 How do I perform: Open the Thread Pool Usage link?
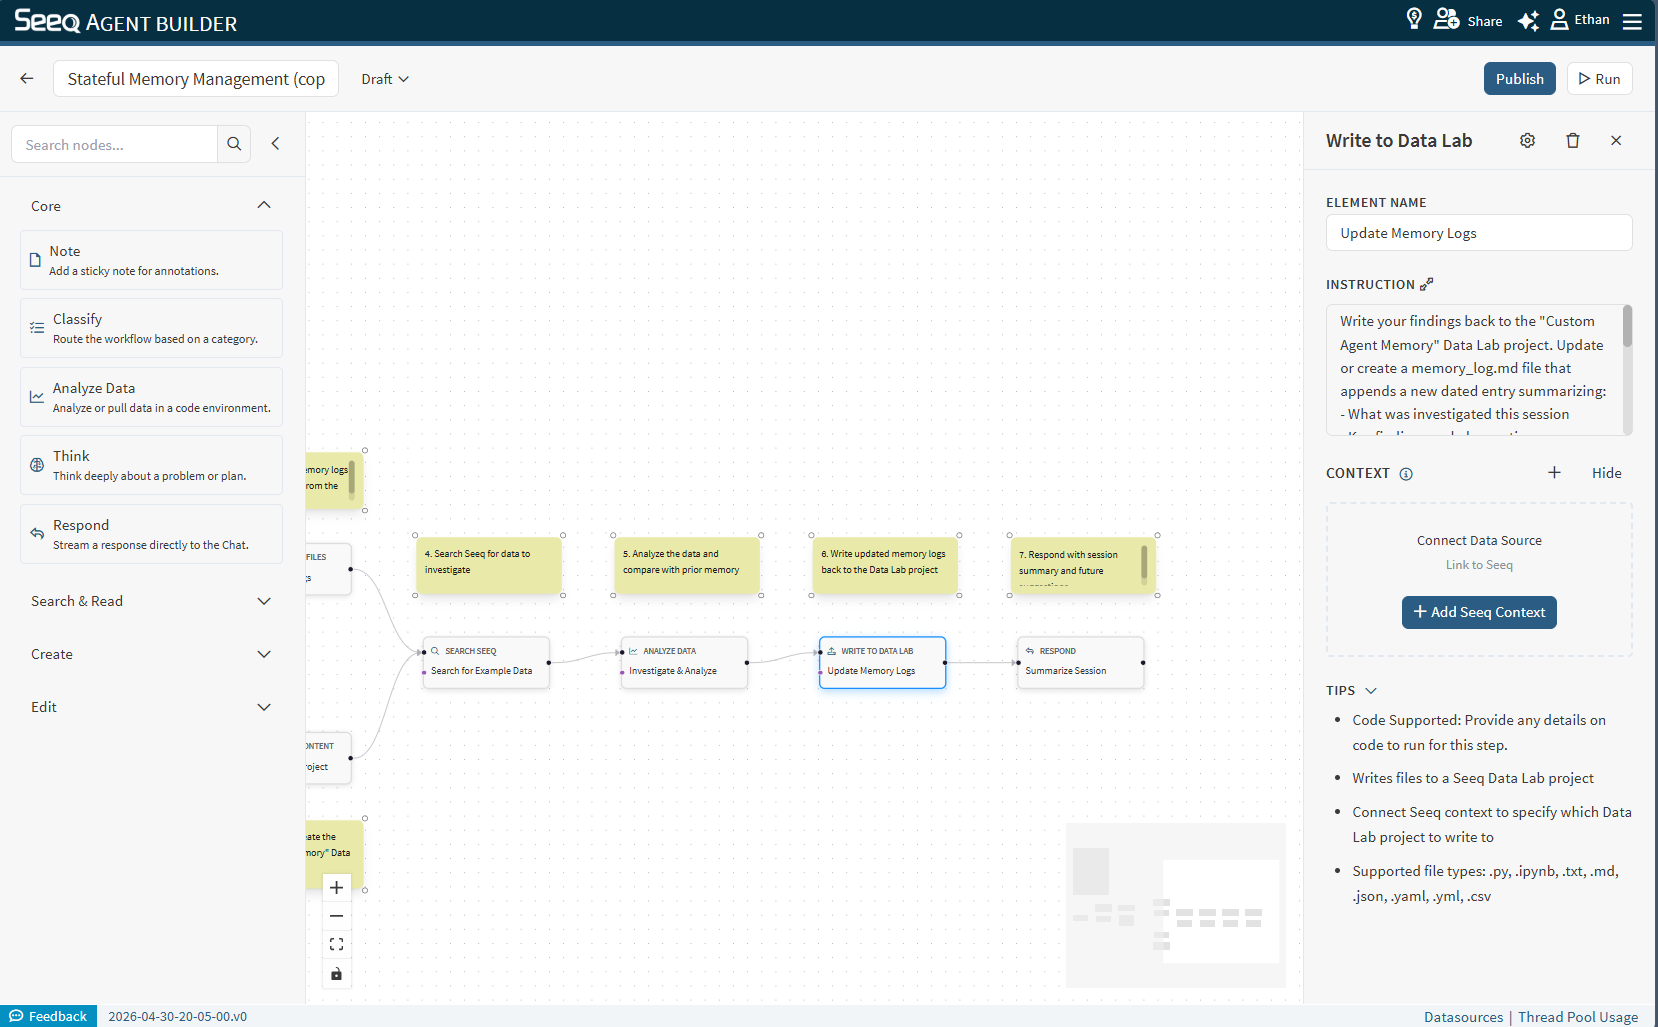coord(1578,1017)
